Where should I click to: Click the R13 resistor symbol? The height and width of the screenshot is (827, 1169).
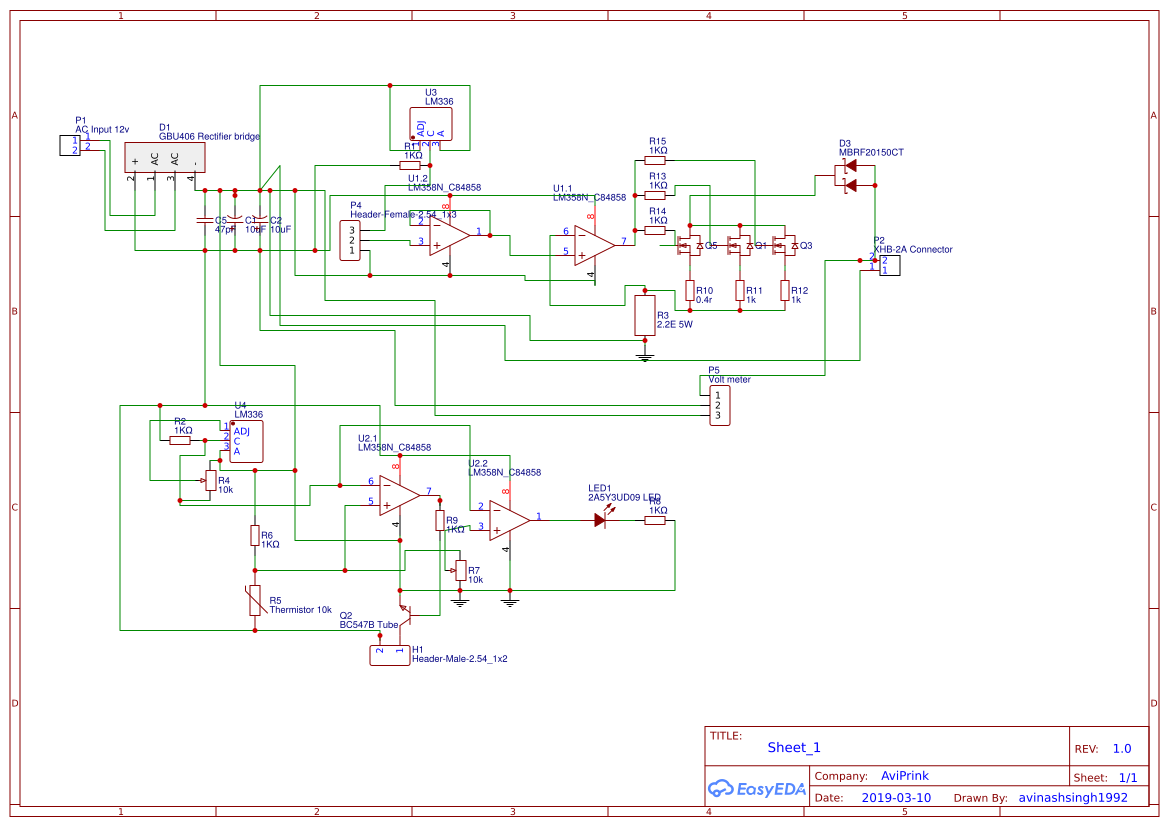click(655, 195)
